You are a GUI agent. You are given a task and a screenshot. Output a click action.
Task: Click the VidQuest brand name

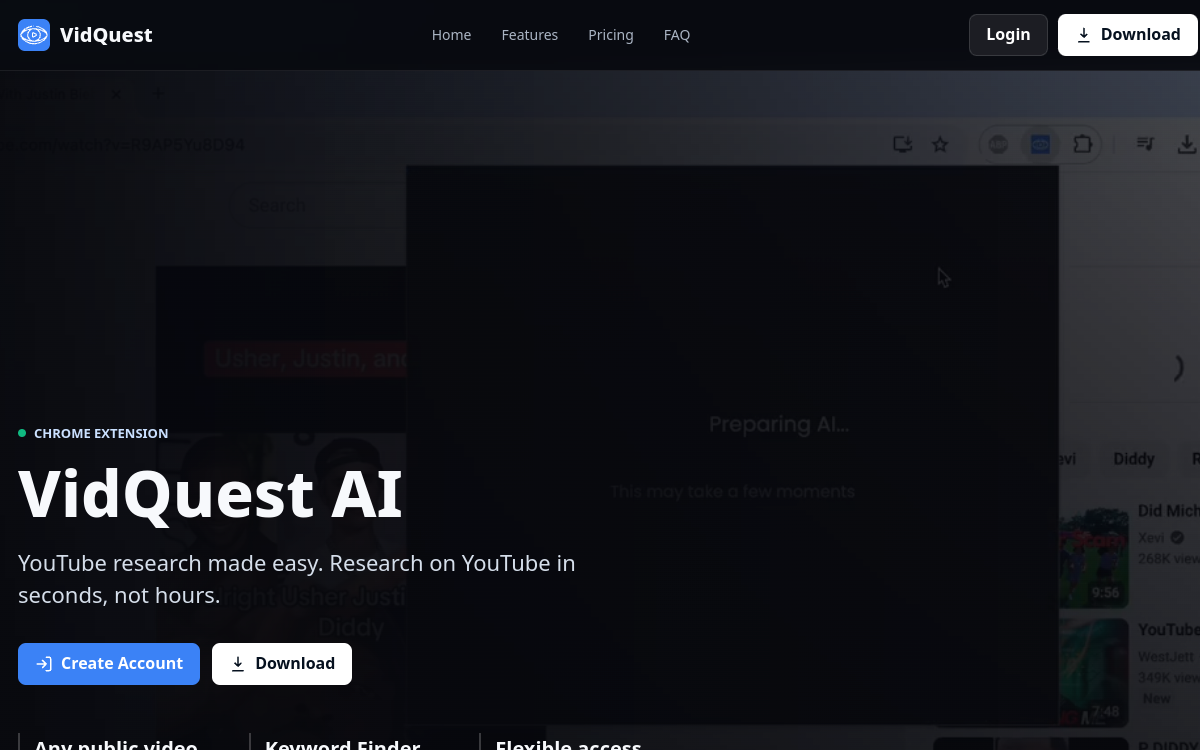tap(106, 35)
